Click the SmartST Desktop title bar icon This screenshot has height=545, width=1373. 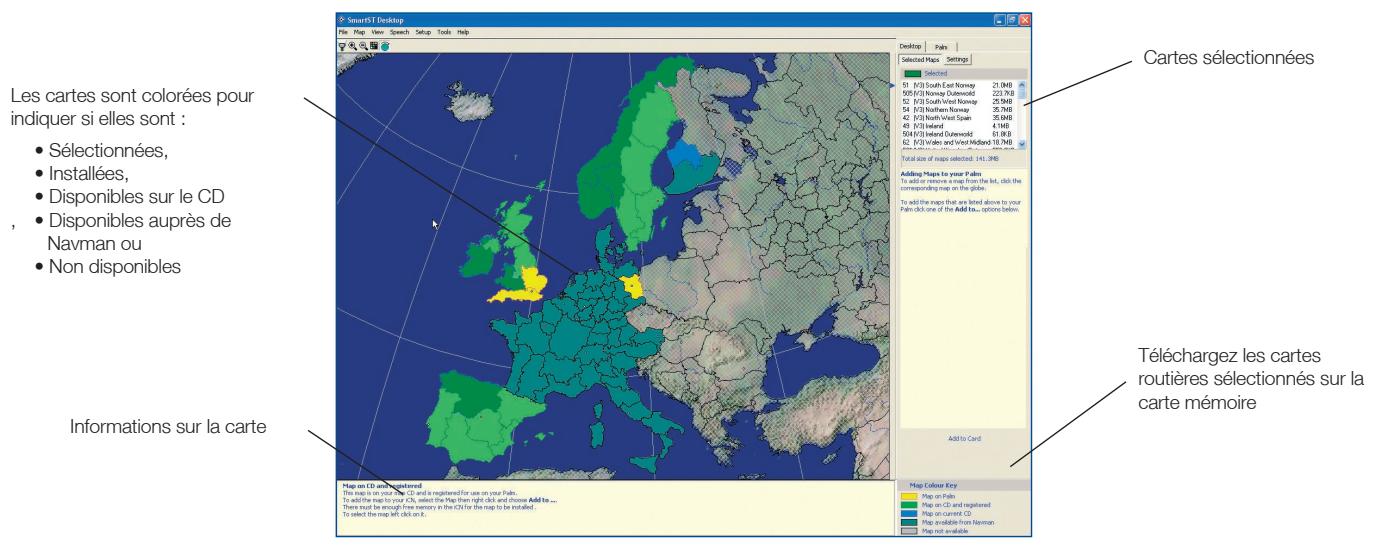[342, 20]
